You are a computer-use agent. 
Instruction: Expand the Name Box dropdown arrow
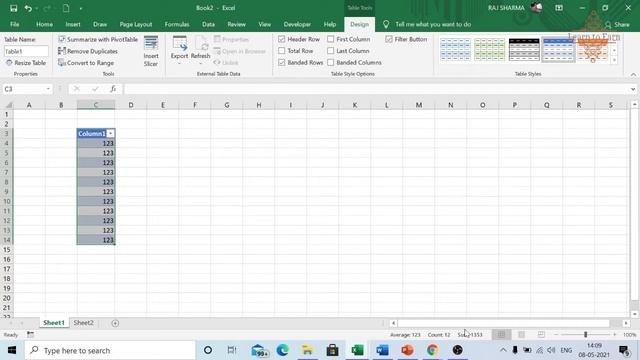pos(48,89)
